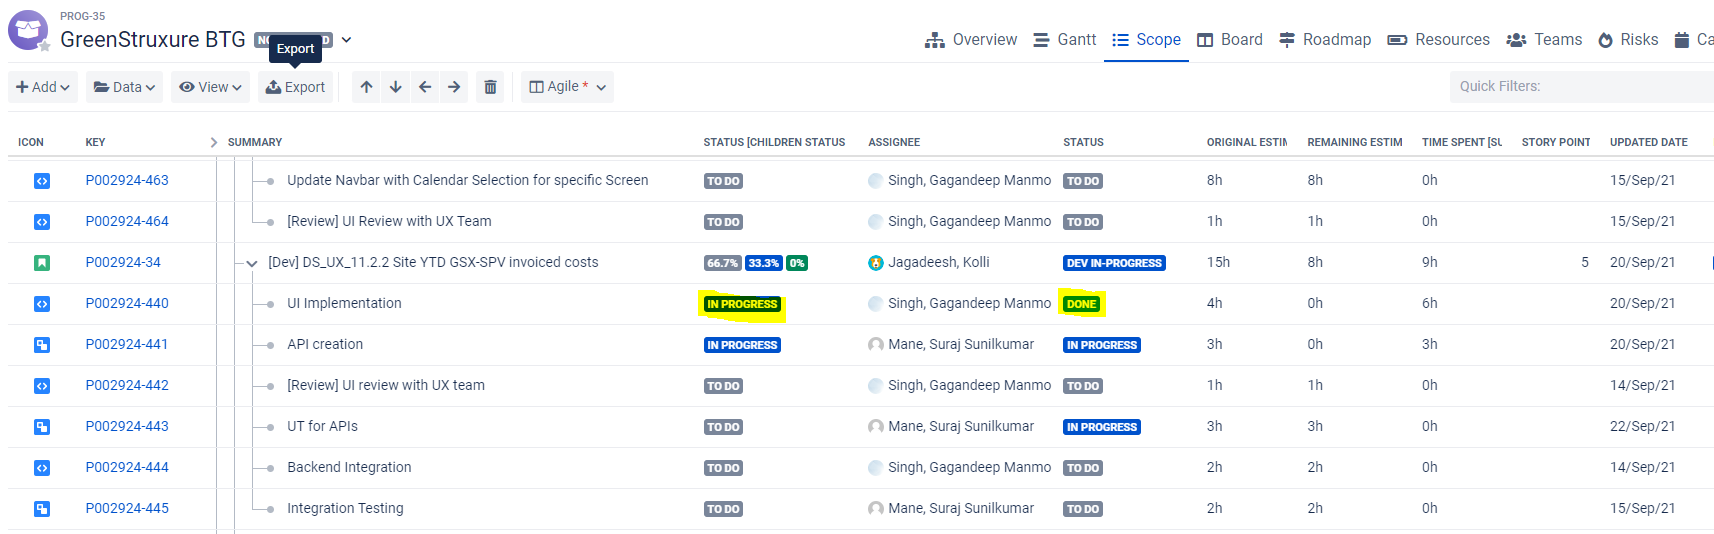This screenshot has width=1714, height=534.
Task: Open the Board tab
Action: [x=1230, y=40]
